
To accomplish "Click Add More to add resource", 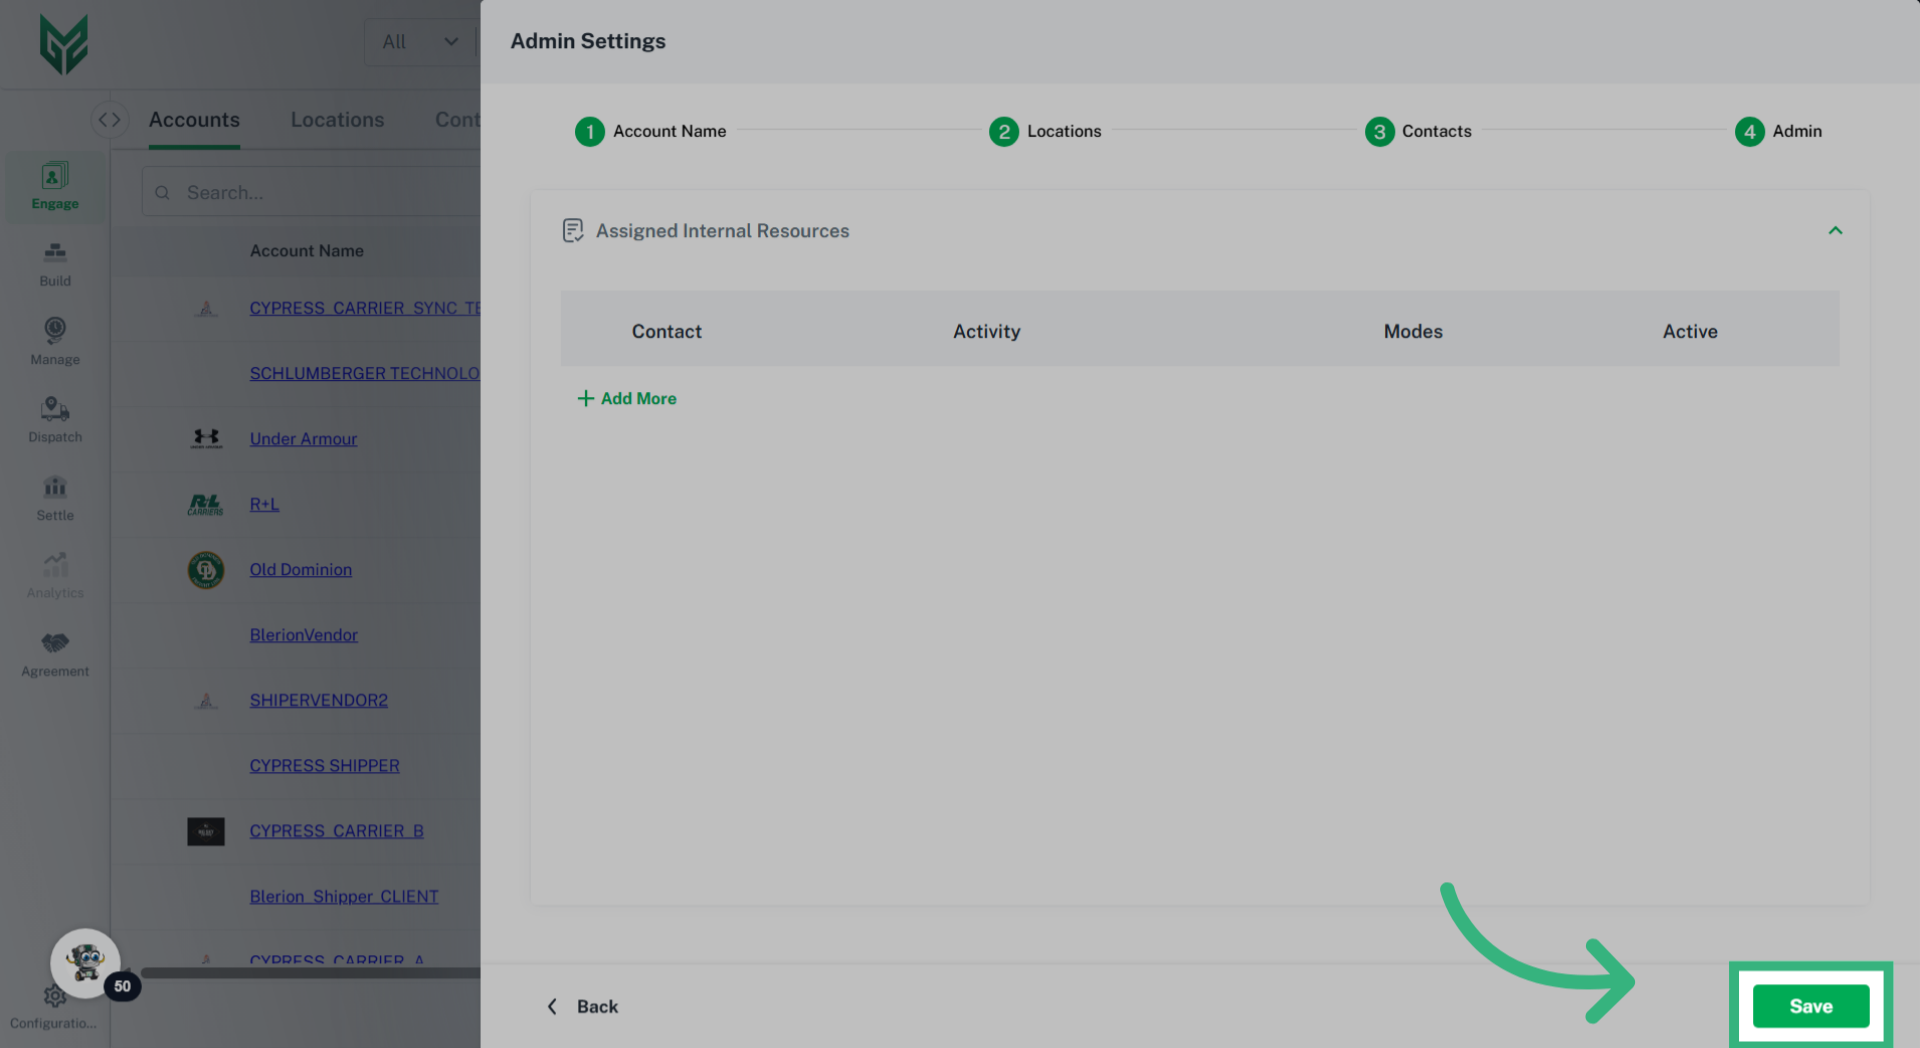I will click(627, 398).
